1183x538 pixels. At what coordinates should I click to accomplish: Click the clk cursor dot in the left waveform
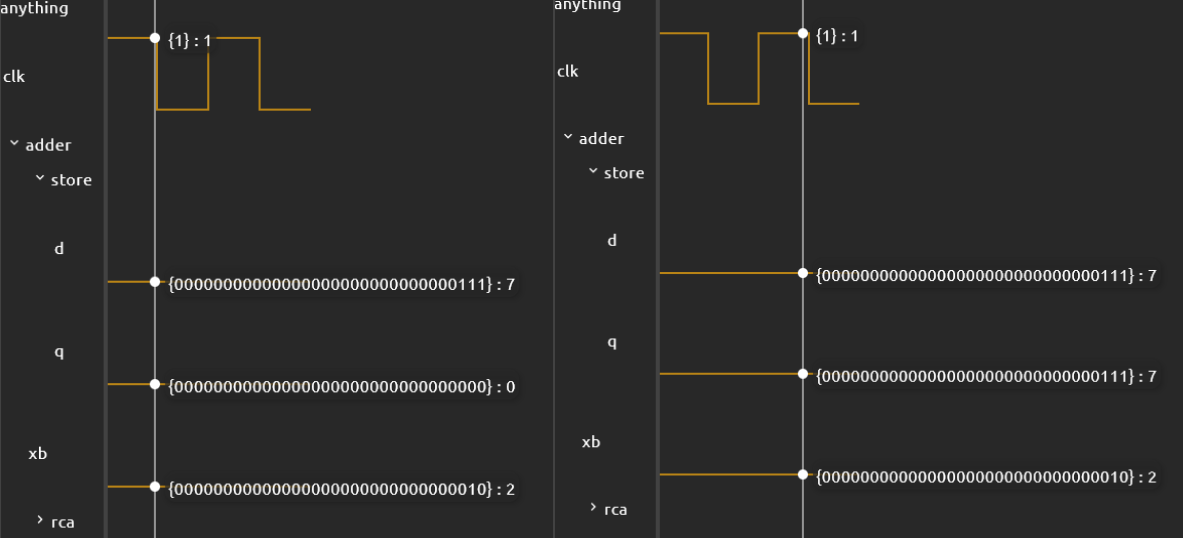pos(155,38)
